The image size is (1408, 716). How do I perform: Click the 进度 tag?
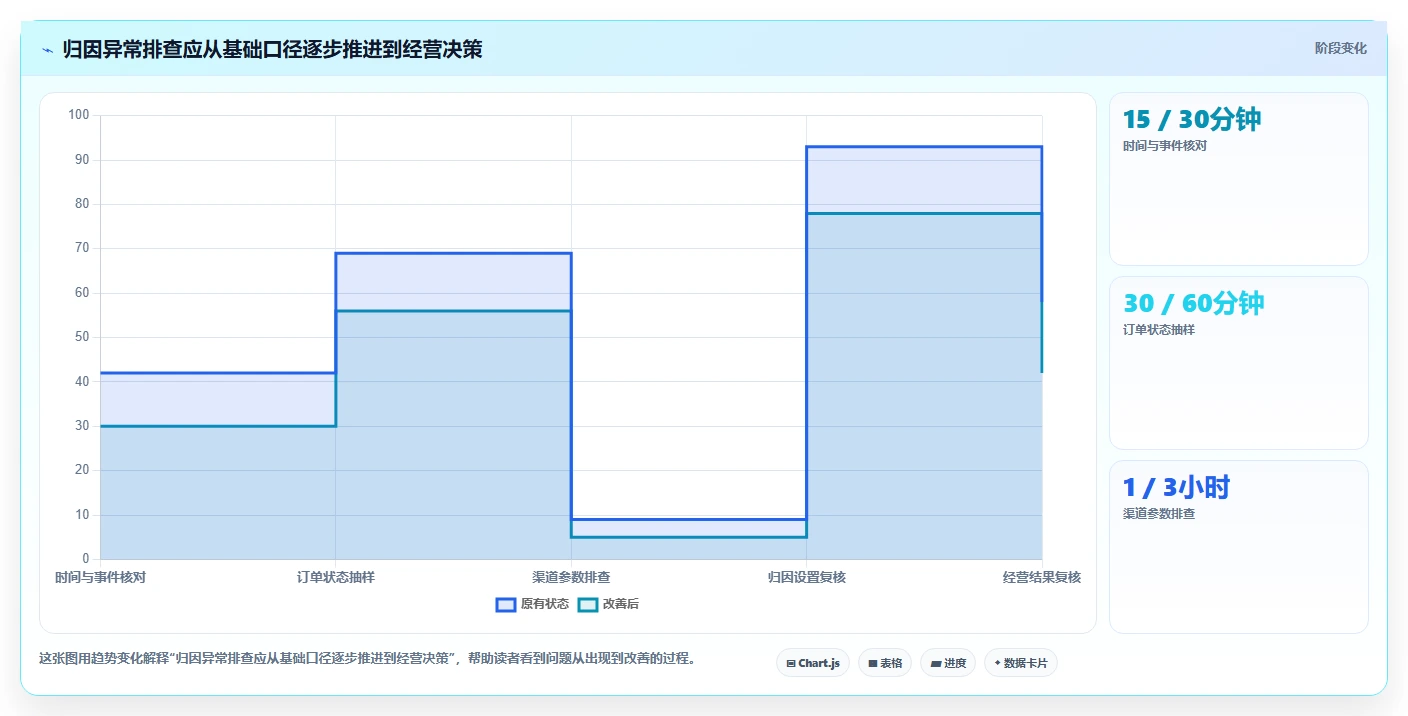click(948, 663)
